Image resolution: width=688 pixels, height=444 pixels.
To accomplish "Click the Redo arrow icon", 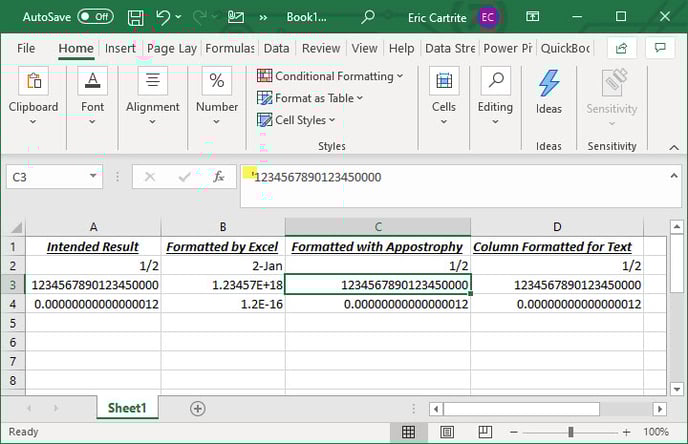I will [200, 18].
